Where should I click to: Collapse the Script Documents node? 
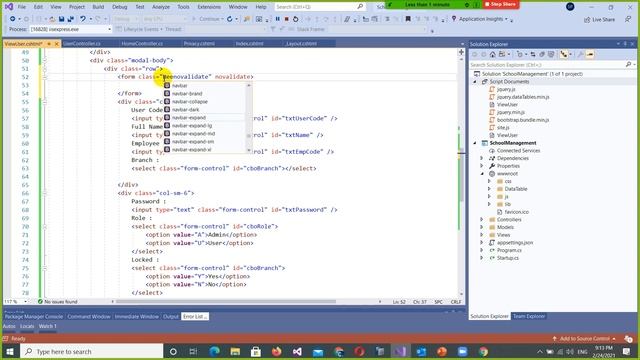pyautogui.click(x=475, y=82)
